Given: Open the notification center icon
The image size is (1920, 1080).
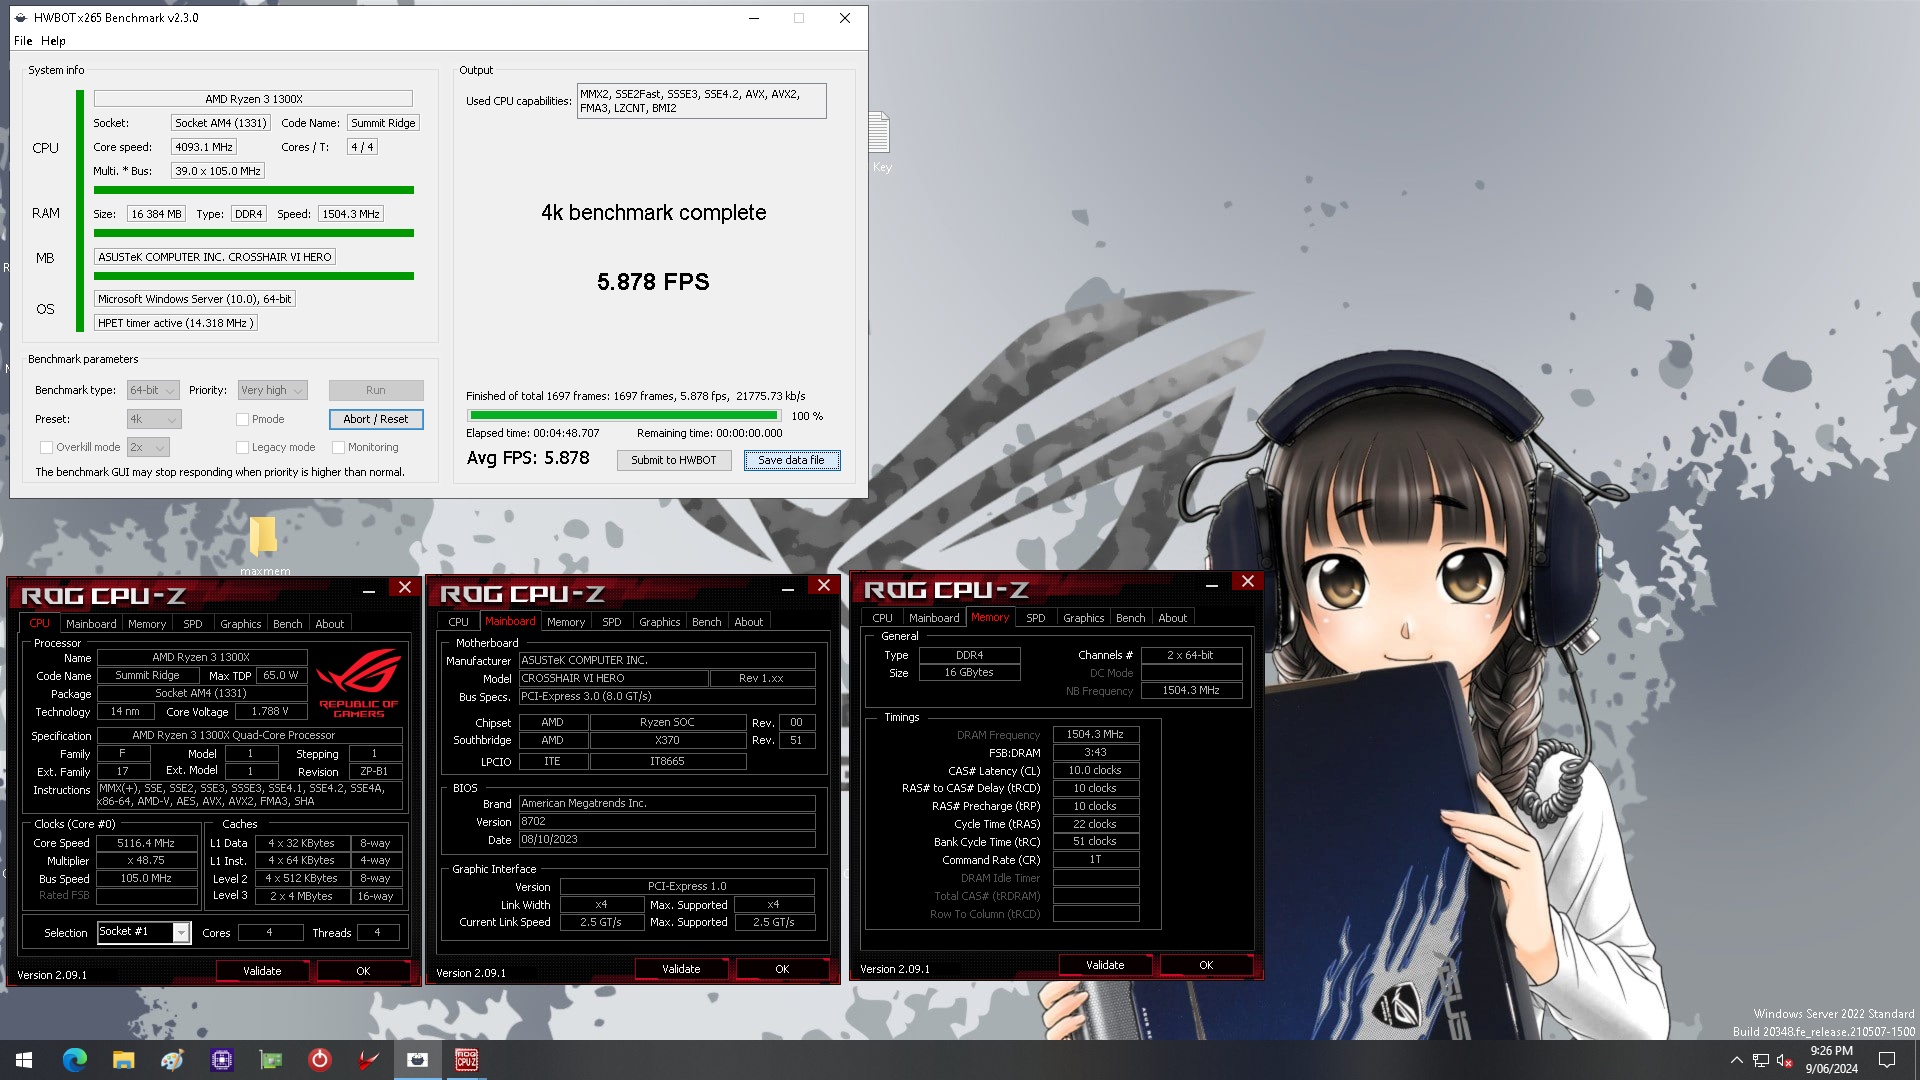Looking at the screenshot, I should click(1887, 1060).
